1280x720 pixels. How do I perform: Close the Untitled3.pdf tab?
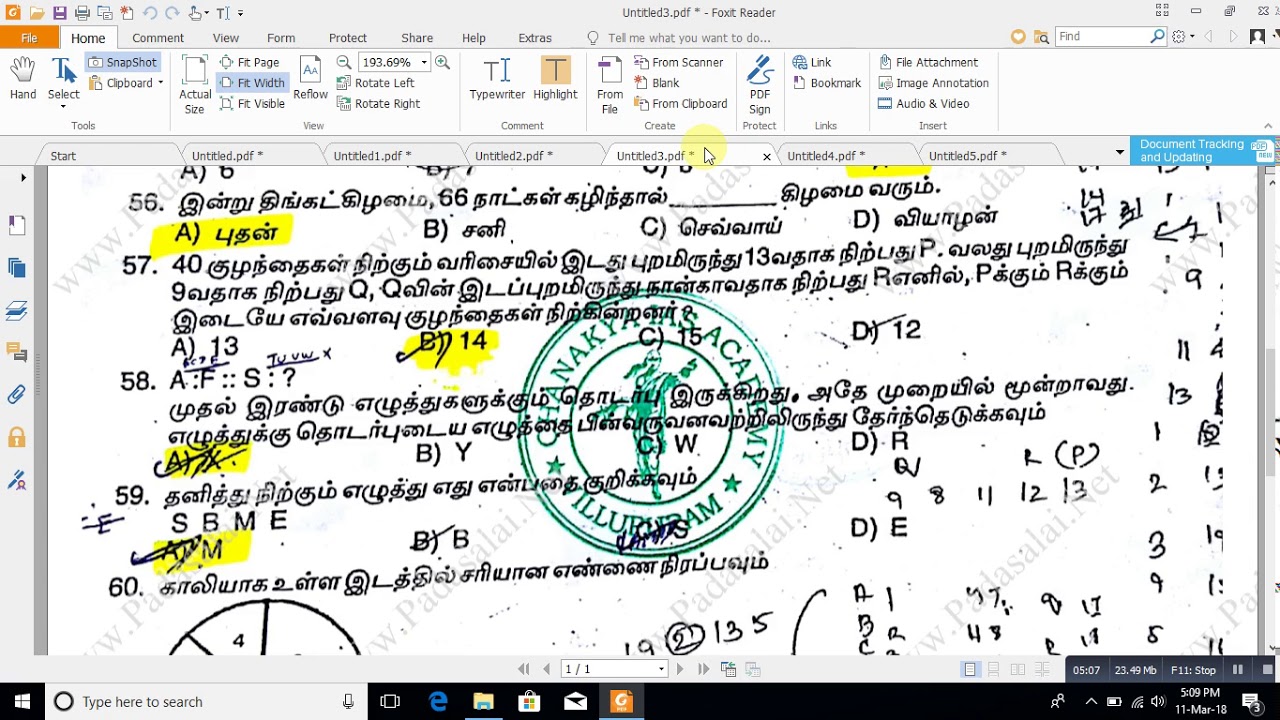[x=767, y=157]
